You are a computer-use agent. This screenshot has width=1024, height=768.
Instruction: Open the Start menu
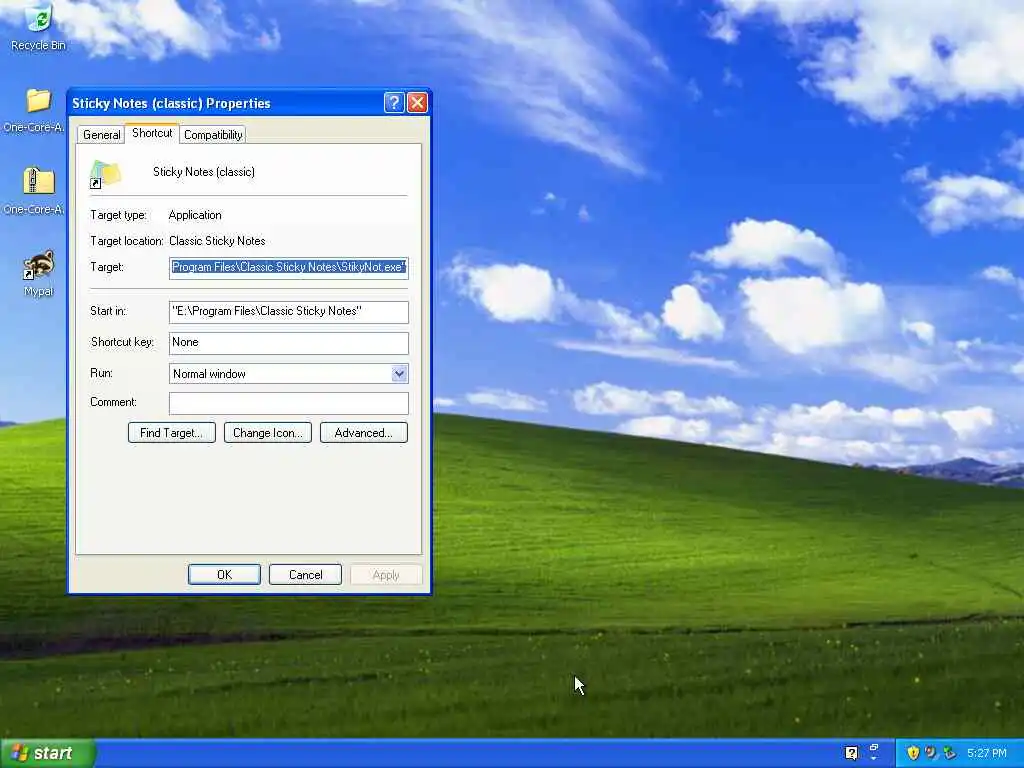[48, 753]
